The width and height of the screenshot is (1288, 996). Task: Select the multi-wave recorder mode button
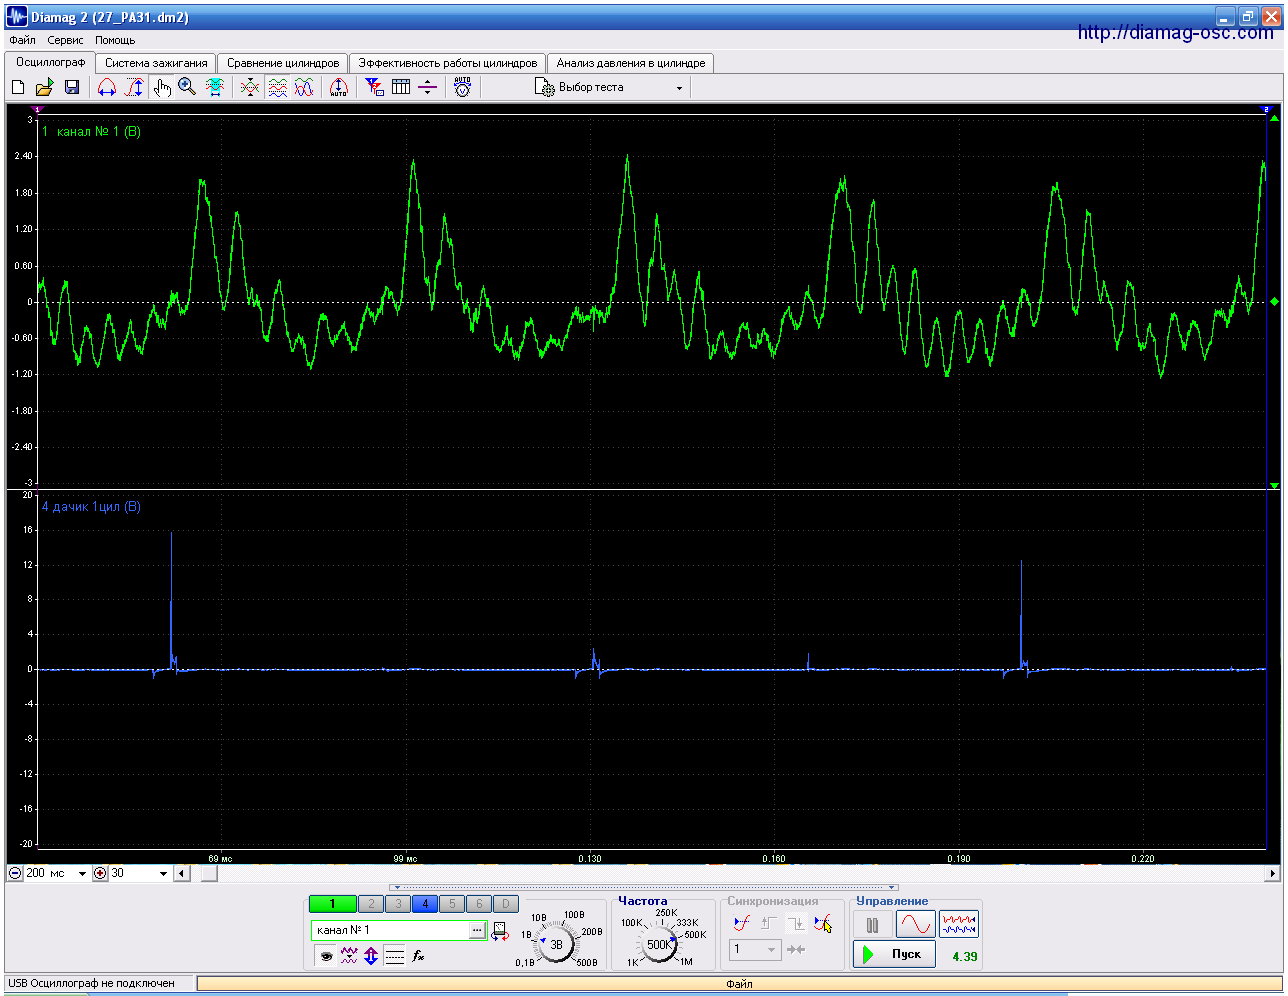pos(959,924)
